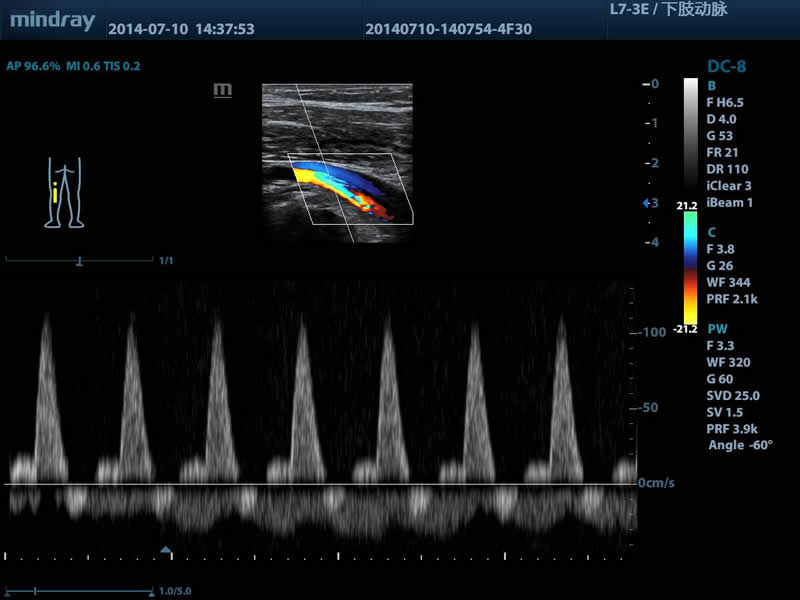The width and height of the screenshot is (800, 600).
Task: Click the triangle marker on the time axis
Action: 166,549
